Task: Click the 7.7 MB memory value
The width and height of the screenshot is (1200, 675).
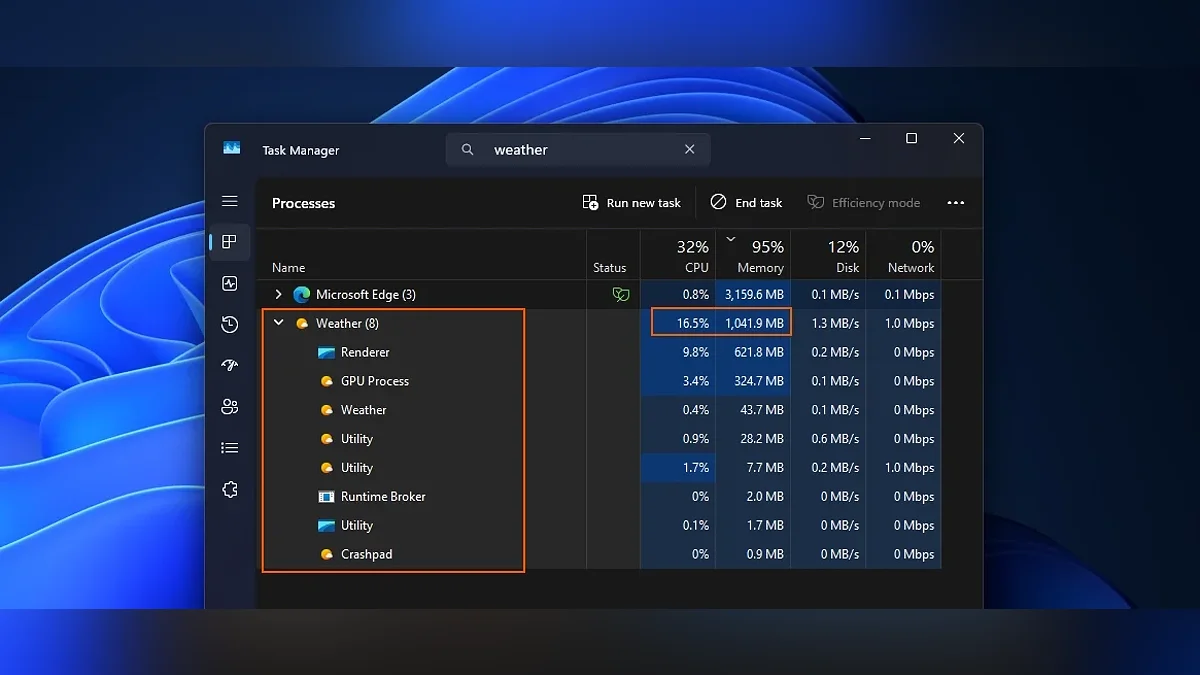Action: (x=766, y=467)
